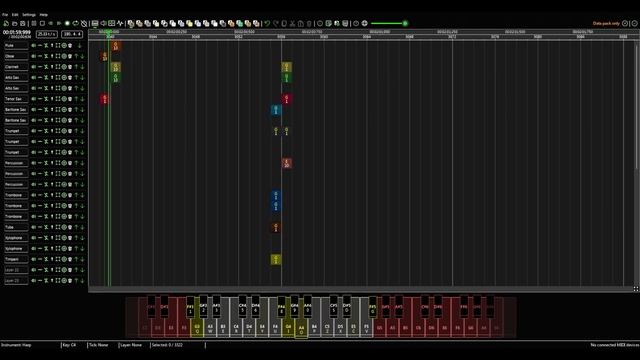Select the Bell instrument icon
Image resolution: width=640 pixels, height=360 pixels.
point(189,23)
